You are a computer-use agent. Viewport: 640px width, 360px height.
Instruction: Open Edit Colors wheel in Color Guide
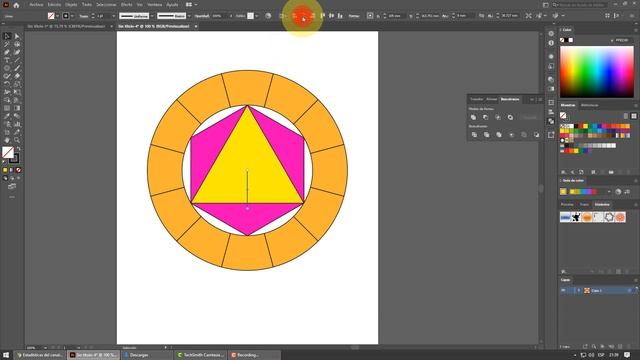tap(618, 191)
